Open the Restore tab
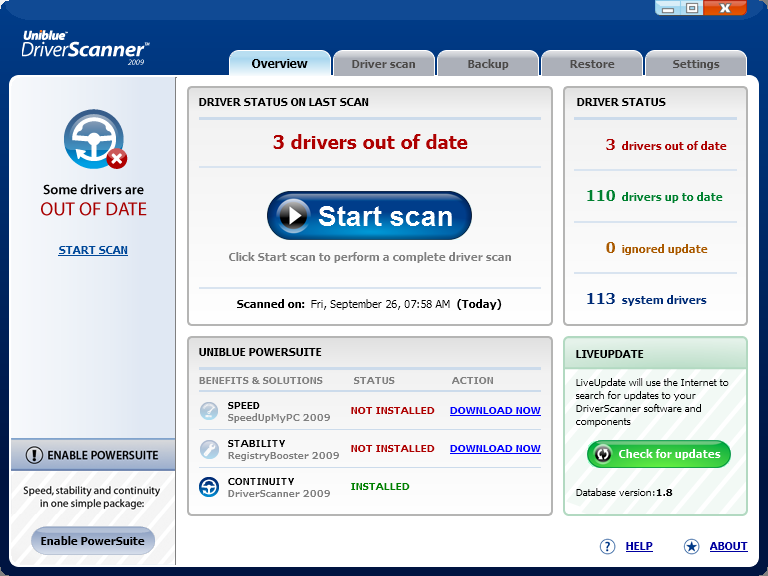 click(x=592, y=64)
